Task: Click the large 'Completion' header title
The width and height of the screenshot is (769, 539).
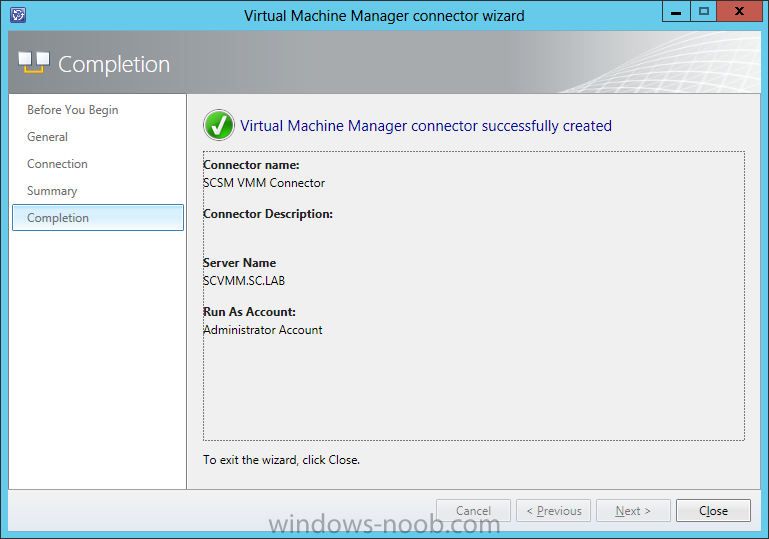Action: tap(114, 64)
